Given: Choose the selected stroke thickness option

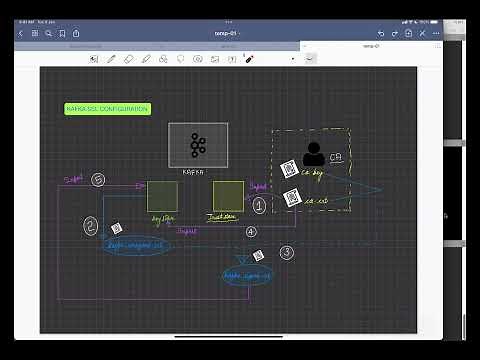Looking at the screenshot, I should click(310, 59).
